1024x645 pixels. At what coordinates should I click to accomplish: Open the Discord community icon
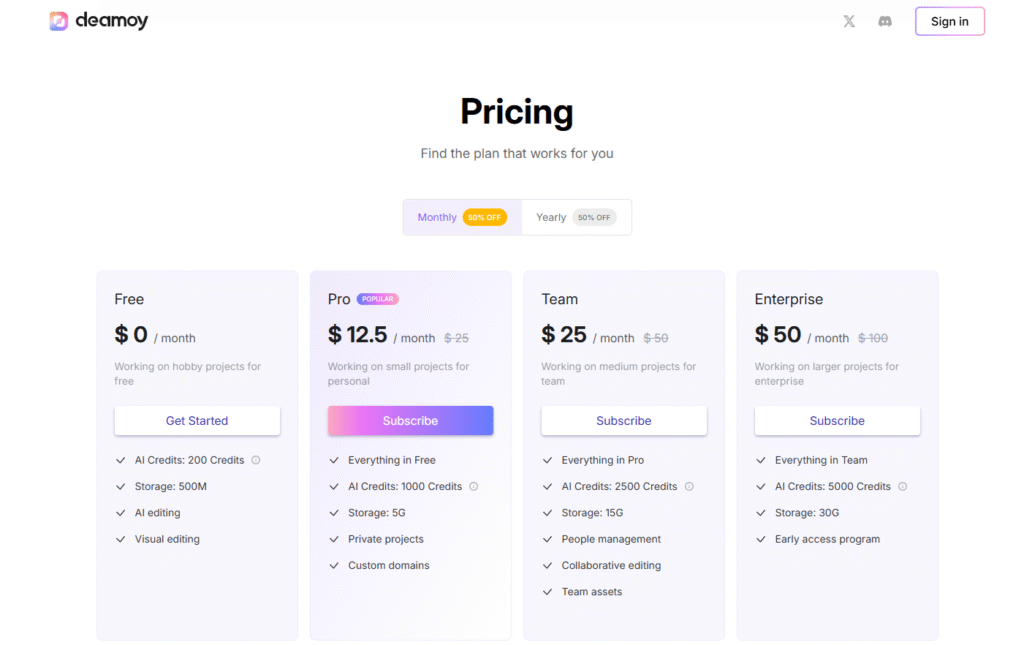pyautogui.click(x=885, y=21)
